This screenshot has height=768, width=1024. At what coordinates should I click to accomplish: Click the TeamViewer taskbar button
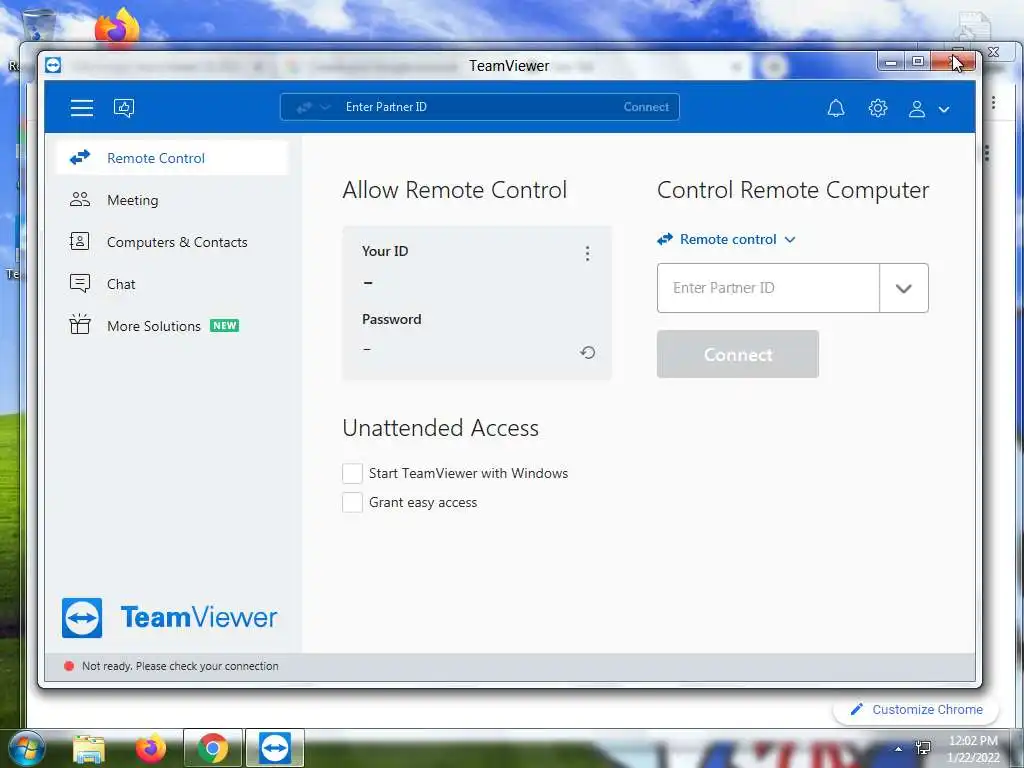click(275, 748)
